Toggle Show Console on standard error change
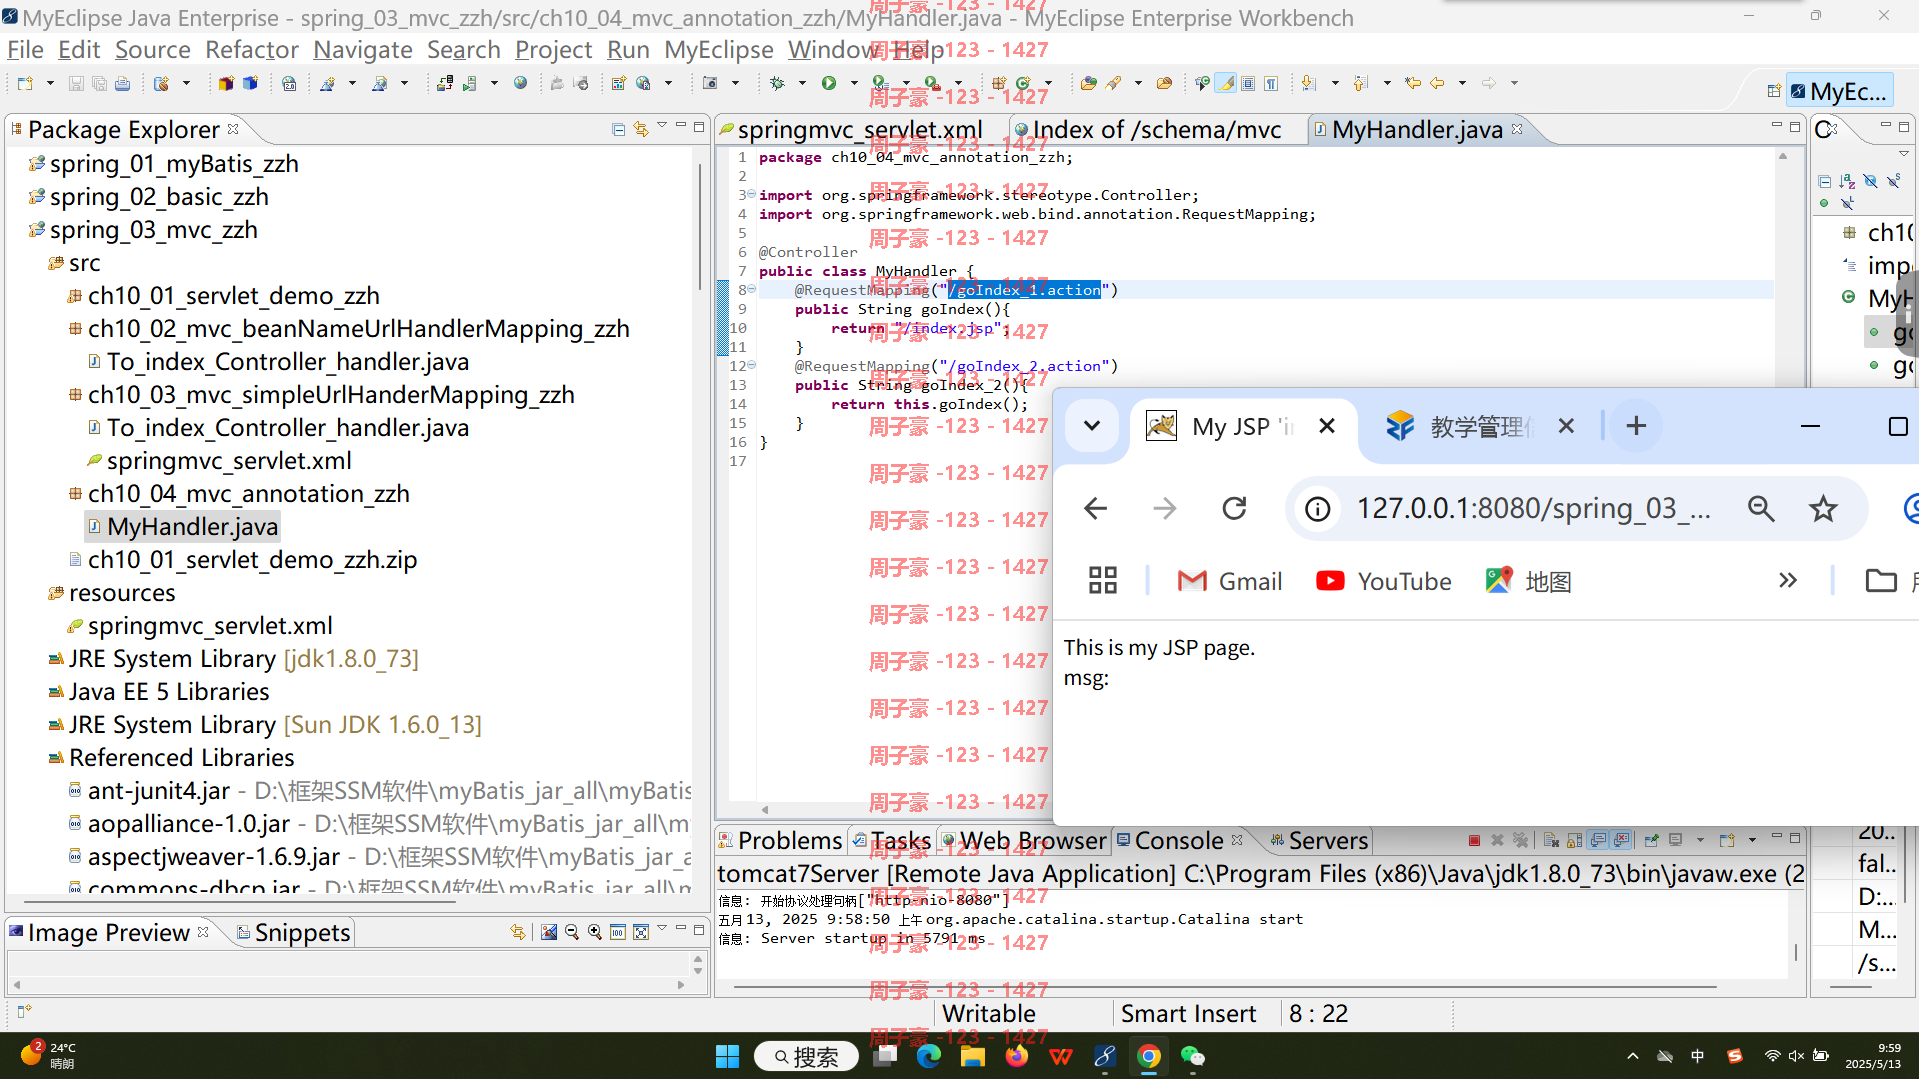The width and height of the screenshot is (1919, 1079). point(1622,840)
